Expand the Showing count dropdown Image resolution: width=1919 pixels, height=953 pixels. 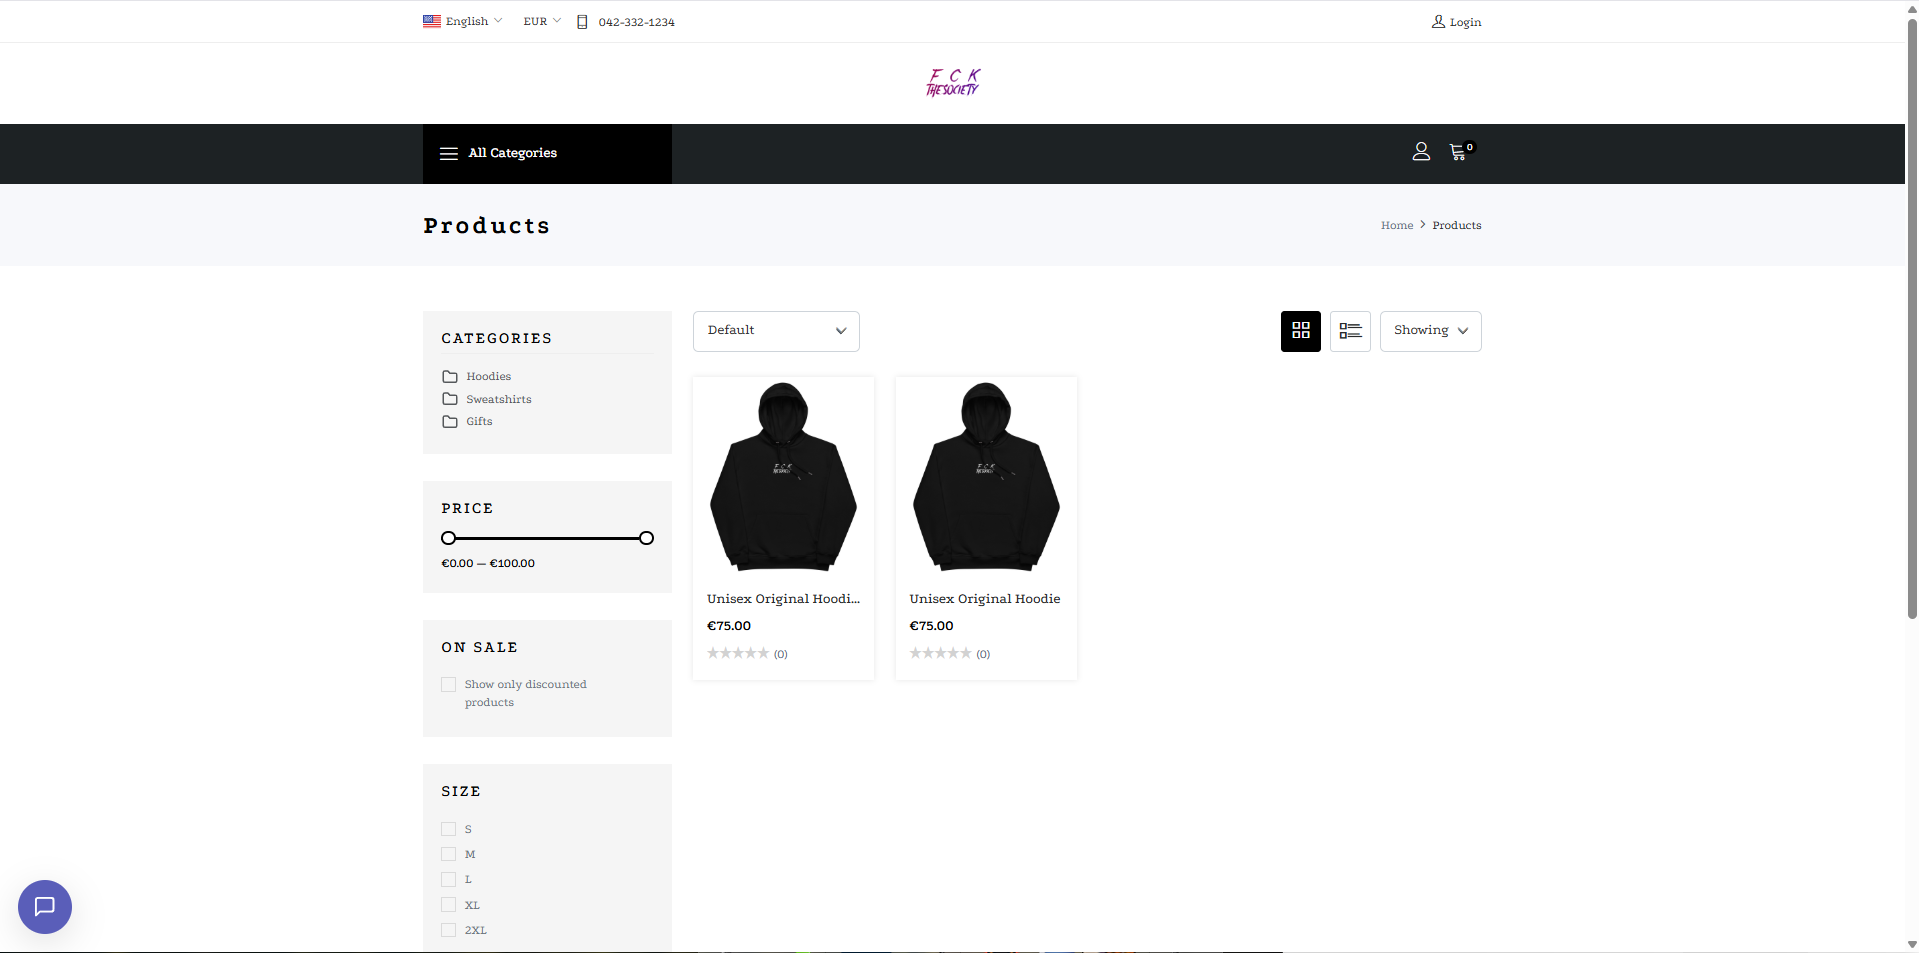point(1430,331)
